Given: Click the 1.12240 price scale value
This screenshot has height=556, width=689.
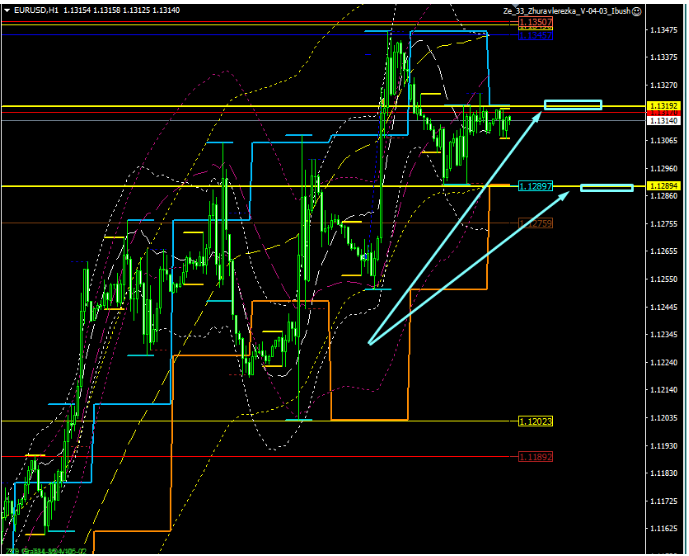Looking at the screenshot, I should click(x=664, y=362).
